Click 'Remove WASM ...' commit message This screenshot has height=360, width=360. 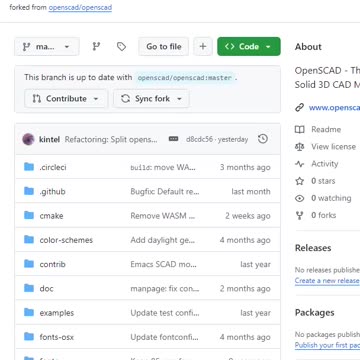pos(163,216)
